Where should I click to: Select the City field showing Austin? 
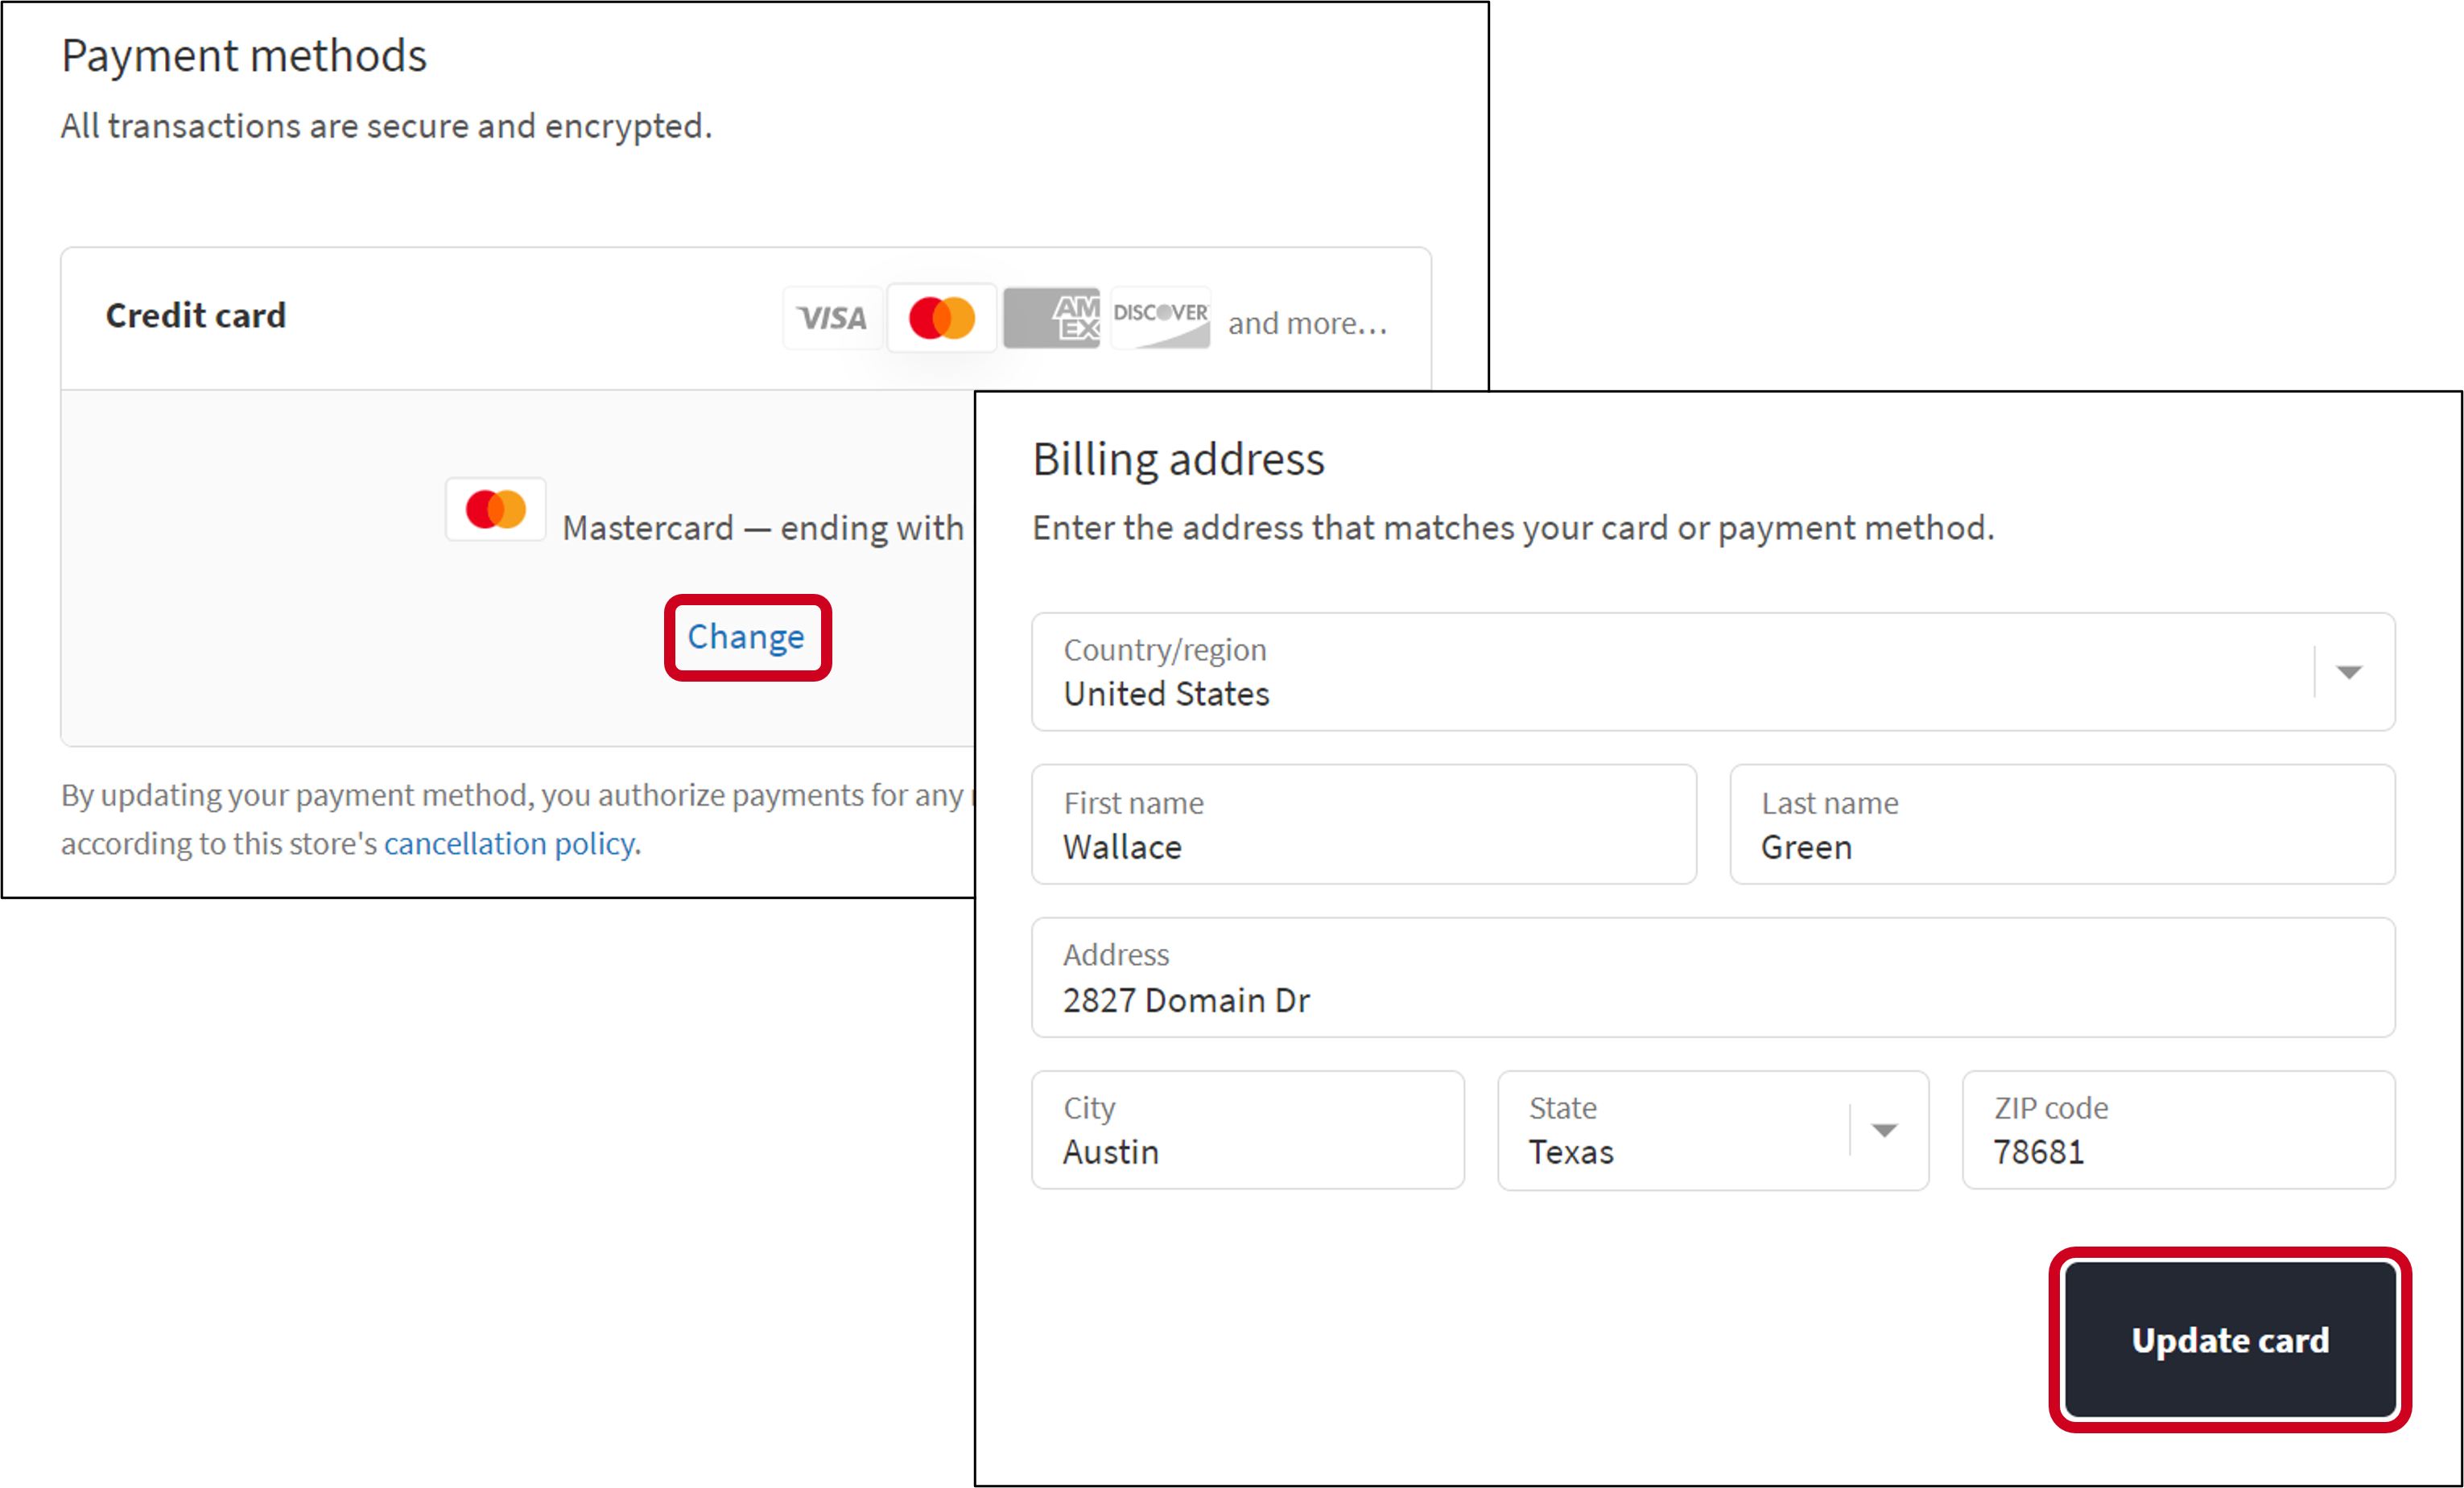pos(1247,1130)
